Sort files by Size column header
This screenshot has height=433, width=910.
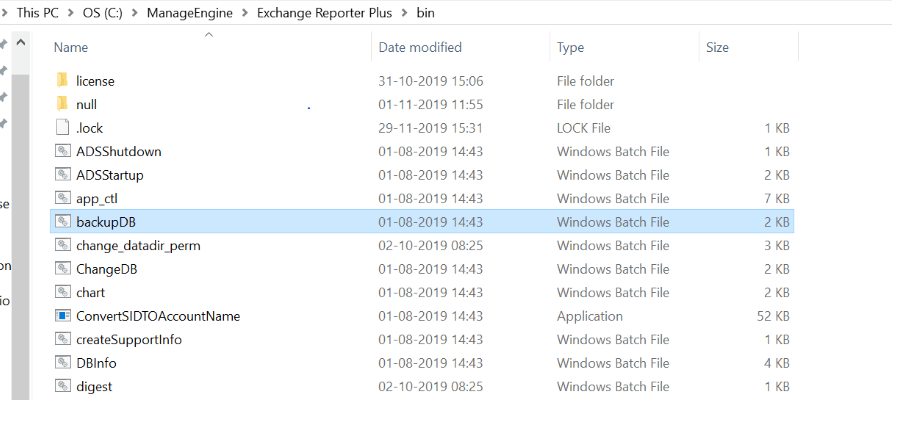click(717, 47)
